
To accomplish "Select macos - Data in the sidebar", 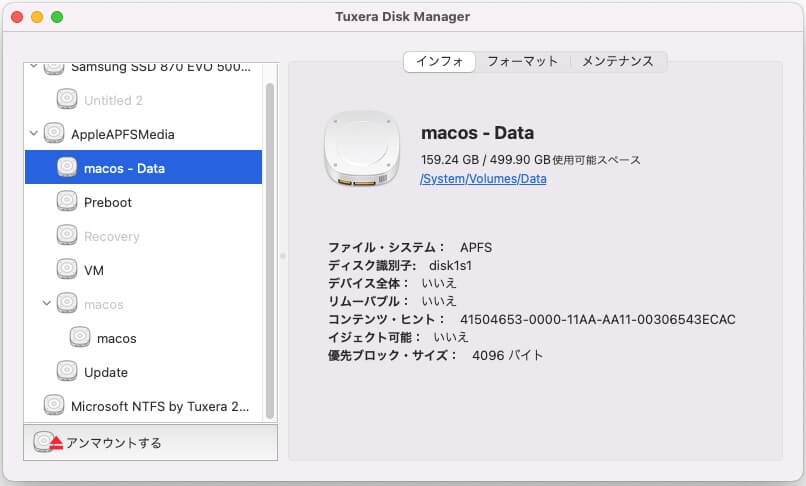I will coord(143,167).
